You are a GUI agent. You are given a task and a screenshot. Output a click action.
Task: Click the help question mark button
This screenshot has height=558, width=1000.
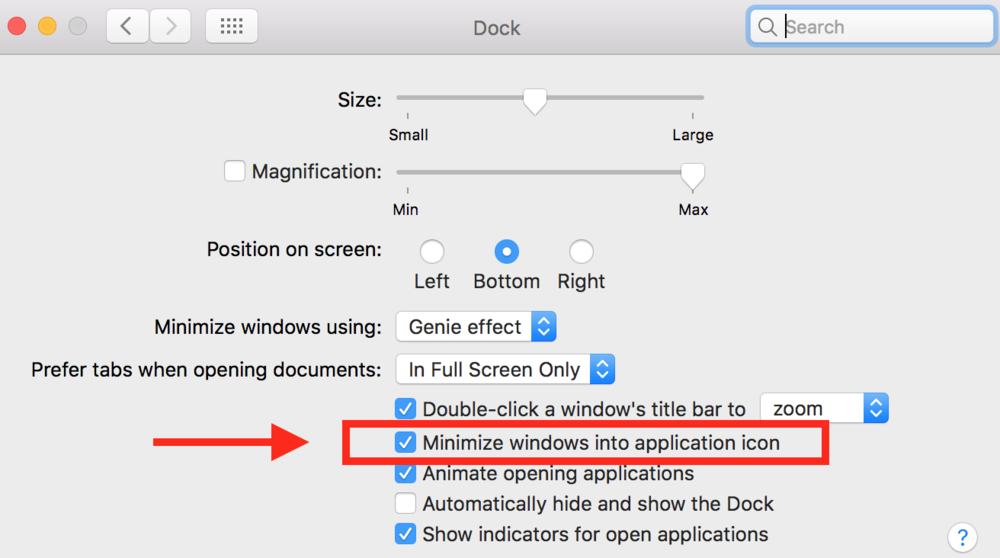[962, 536]
